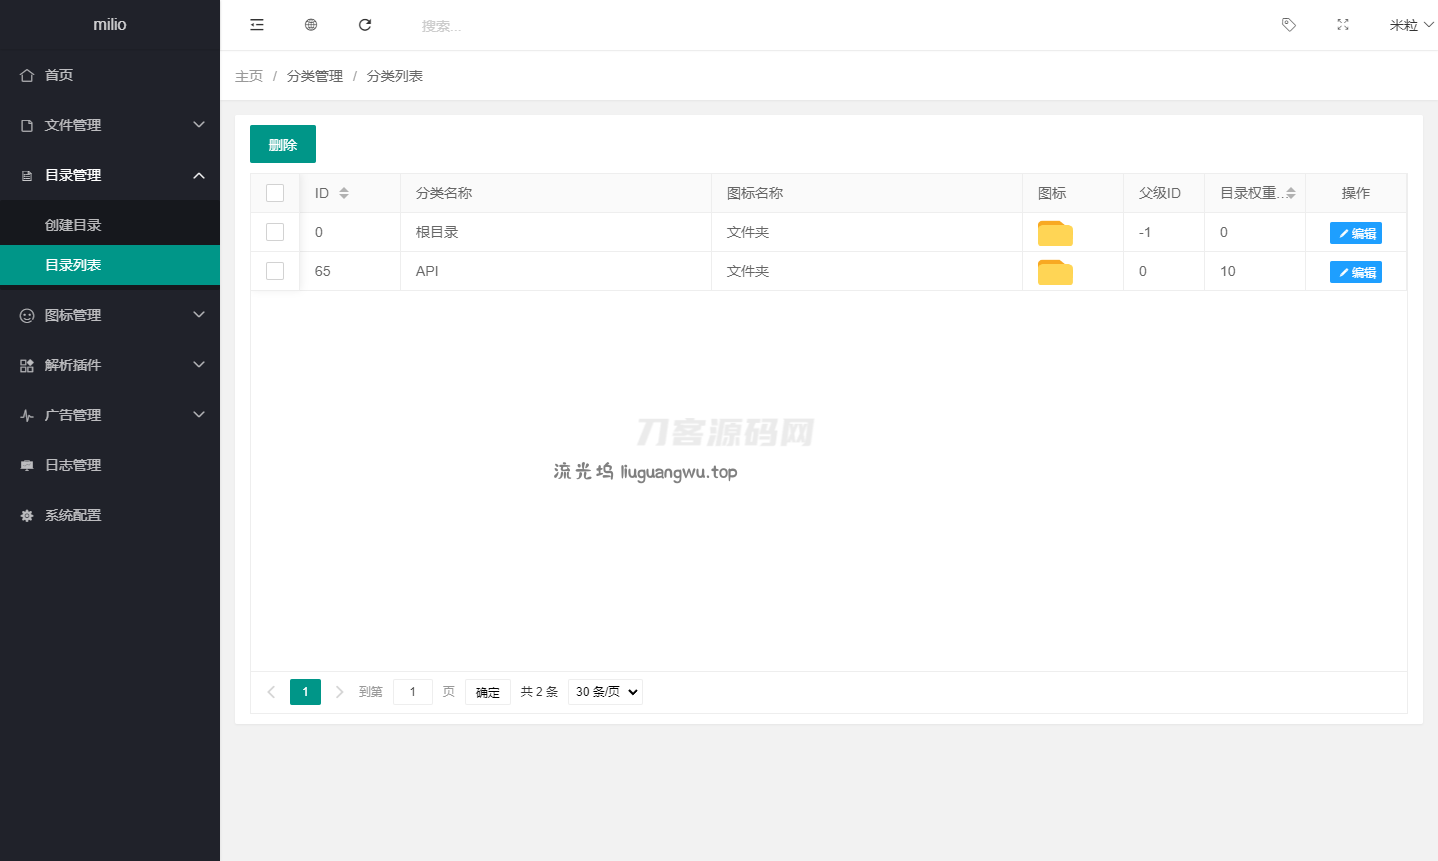Click the tag icon in the top bar
1438x861 pixels.
1289,25
